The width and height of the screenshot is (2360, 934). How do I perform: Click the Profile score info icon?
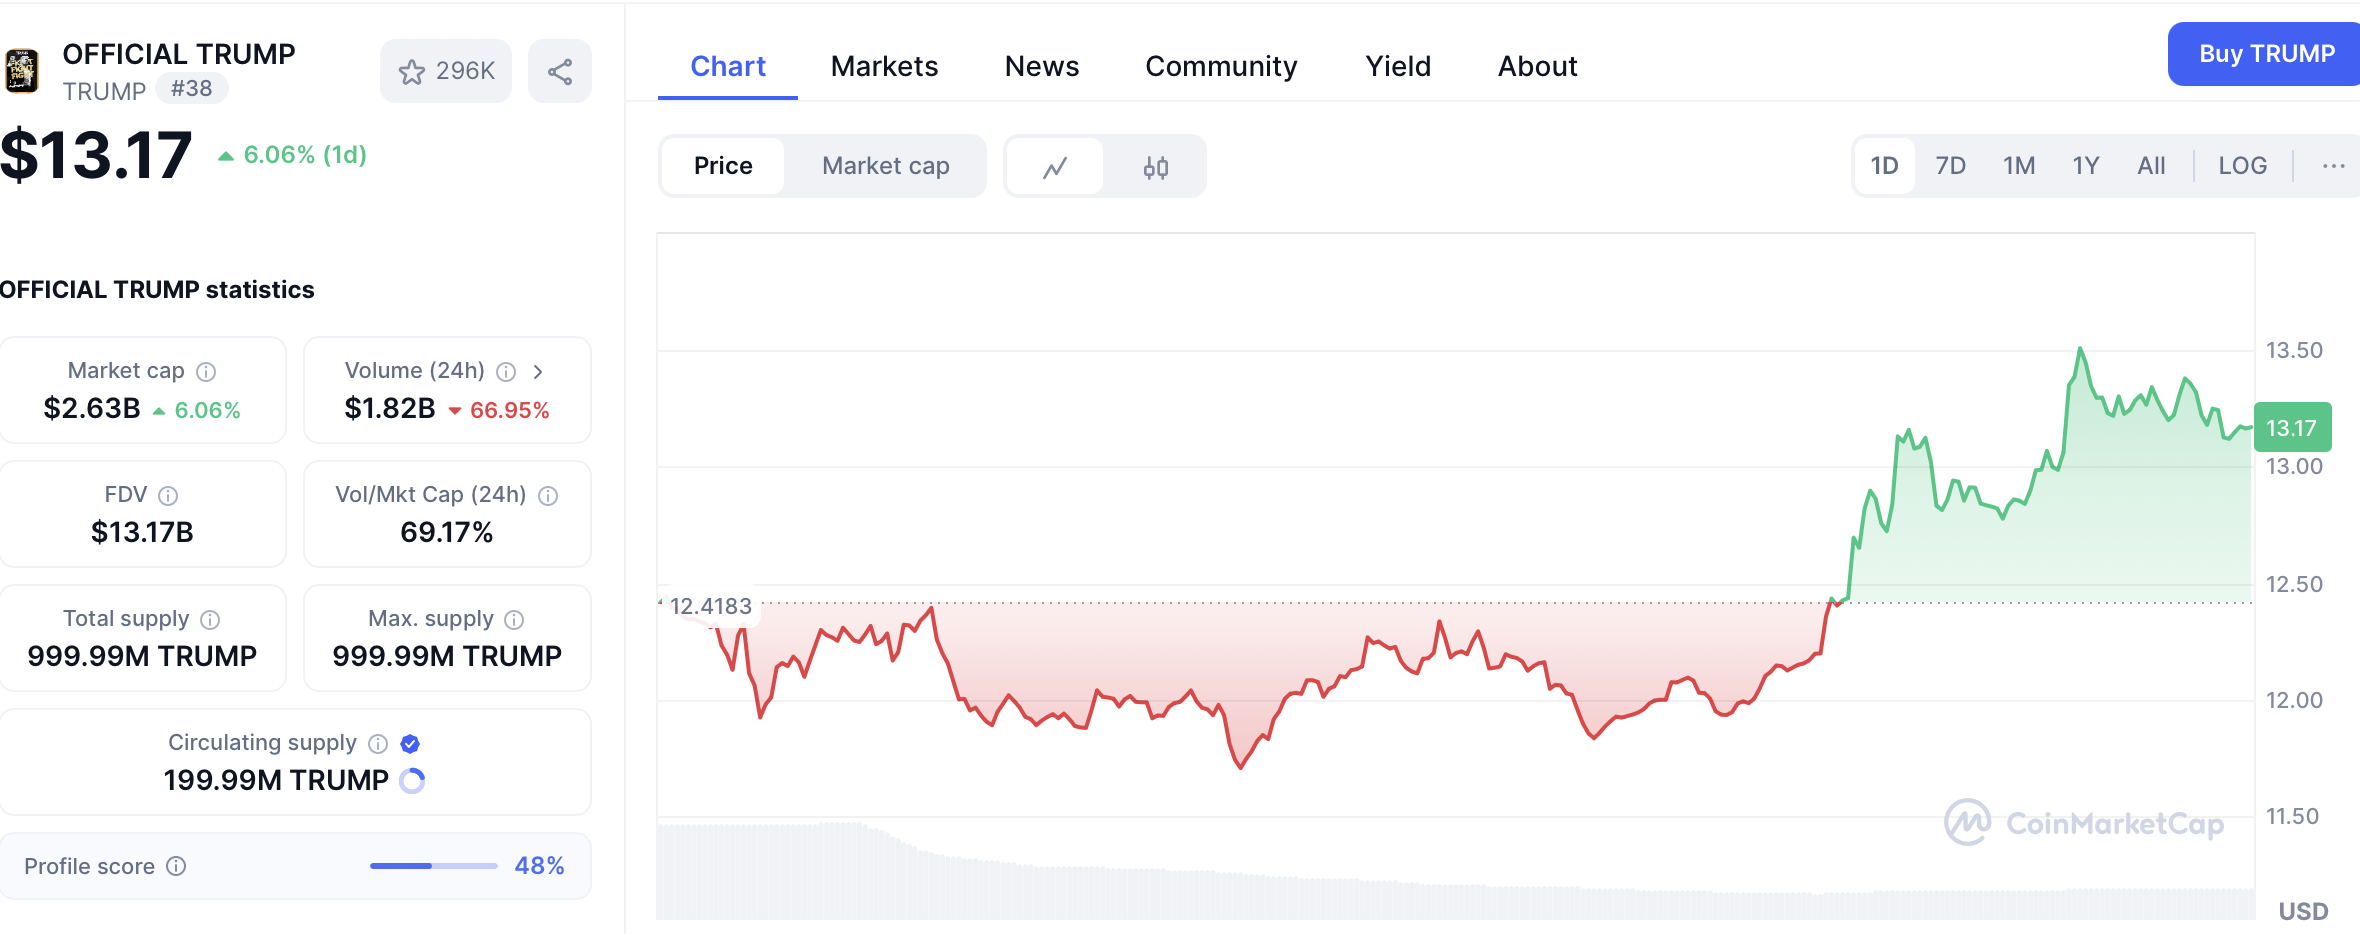tap(176, 866)
